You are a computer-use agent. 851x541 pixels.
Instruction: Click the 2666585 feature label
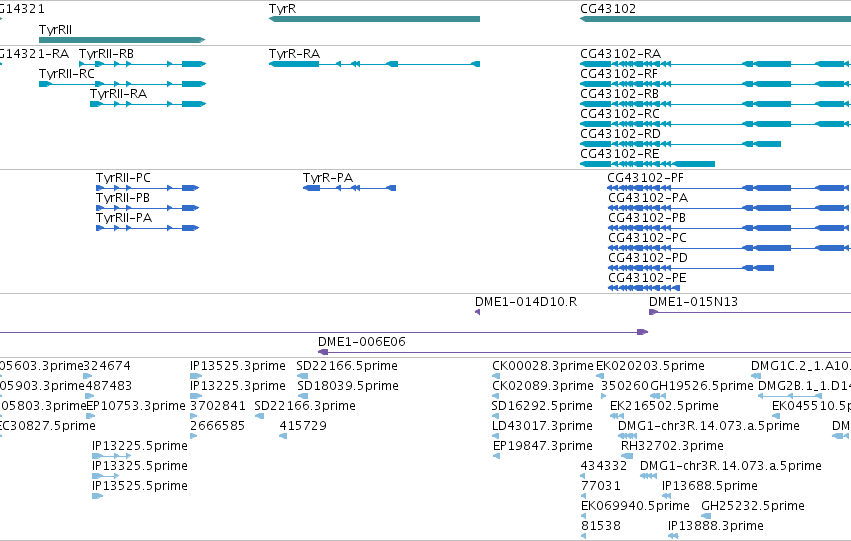tap(217, 427)
